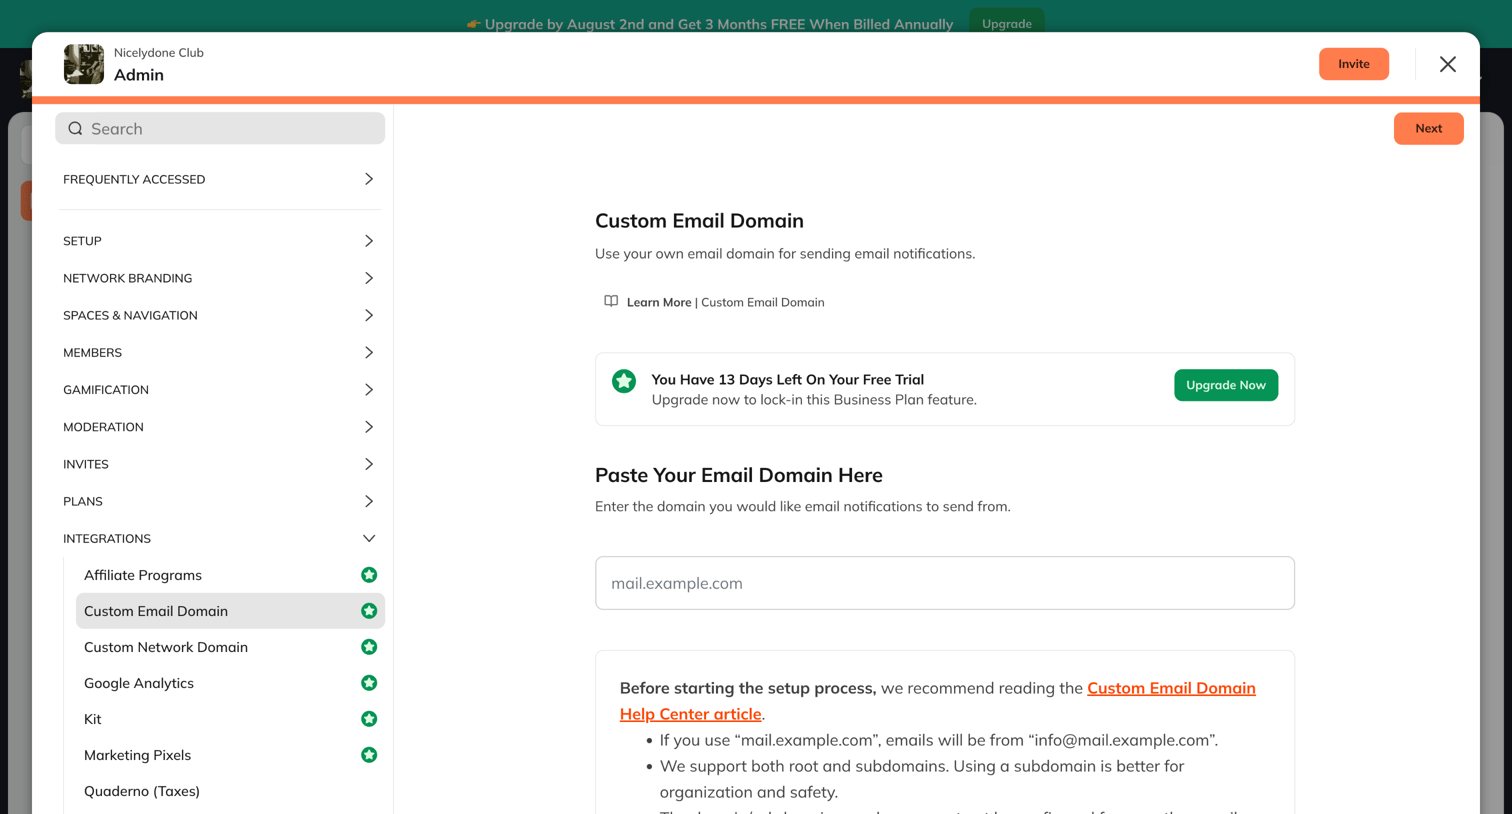Expand the Members section
Screen dimensions: 1512x814
click(219, 352)
